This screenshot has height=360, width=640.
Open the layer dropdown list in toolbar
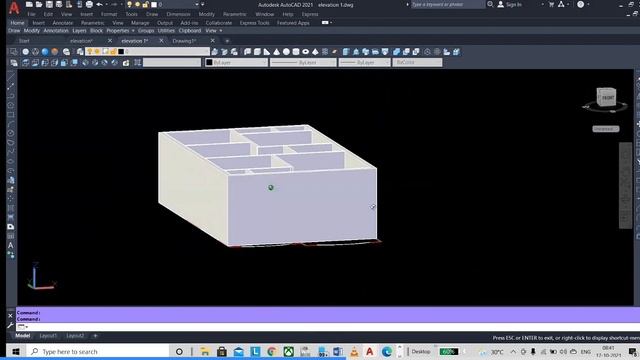(x=148, y=51)
